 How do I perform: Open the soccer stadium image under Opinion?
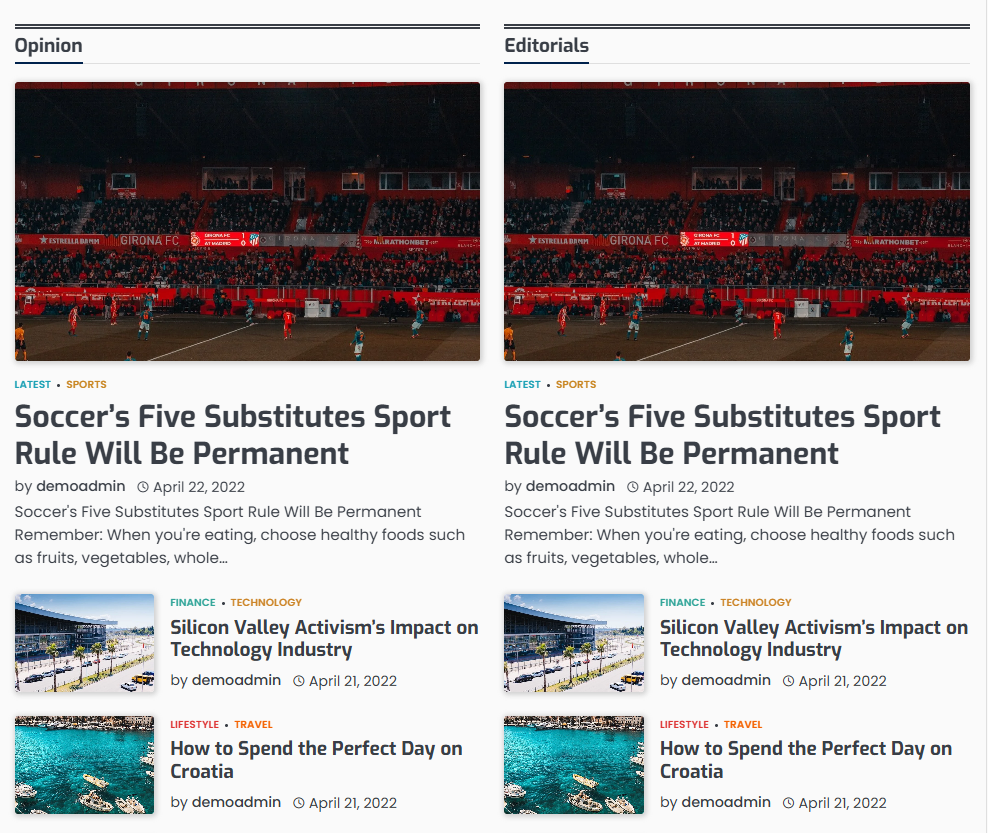[247, 221]
